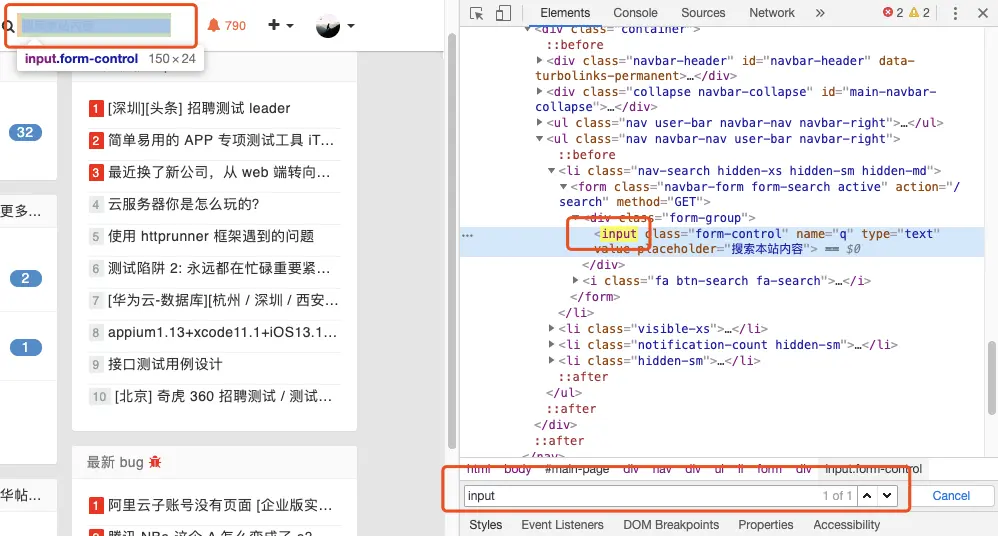
Task: Close the DevTools panel
Action: point(983,13)
